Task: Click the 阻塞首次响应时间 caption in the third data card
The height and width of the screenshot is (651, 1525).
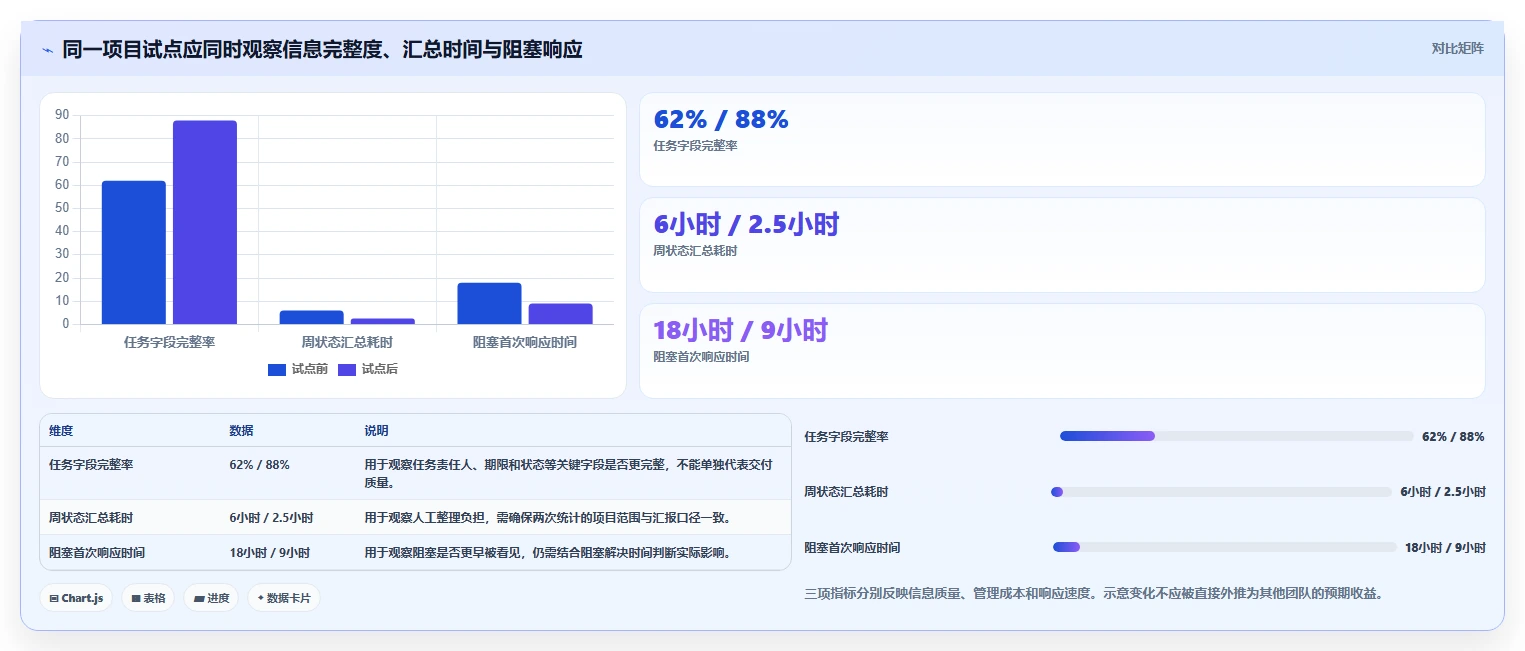Action: pos(701,357)
